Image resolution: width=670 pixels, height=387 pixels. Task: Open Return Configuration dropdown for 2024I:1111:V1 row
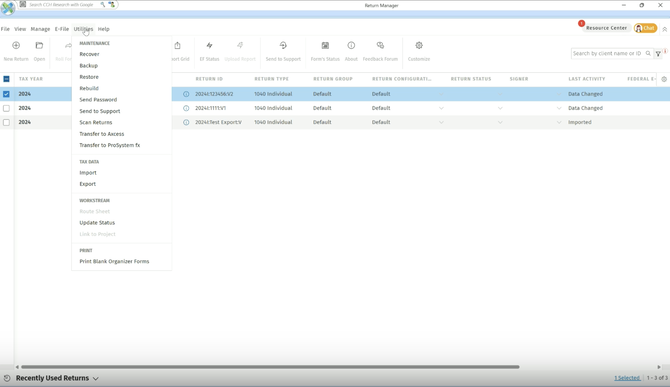(441, 108)
